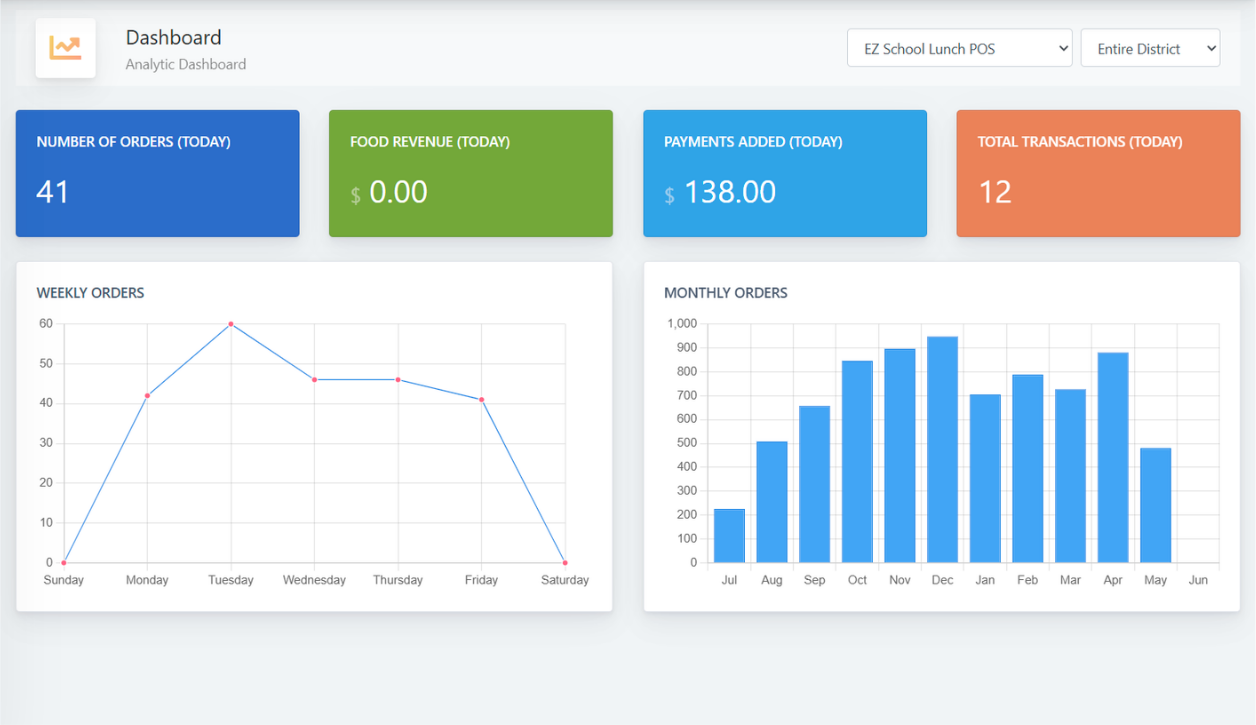Click the Friday data point marker
The image size is (1256, 725).
(481, 400)
